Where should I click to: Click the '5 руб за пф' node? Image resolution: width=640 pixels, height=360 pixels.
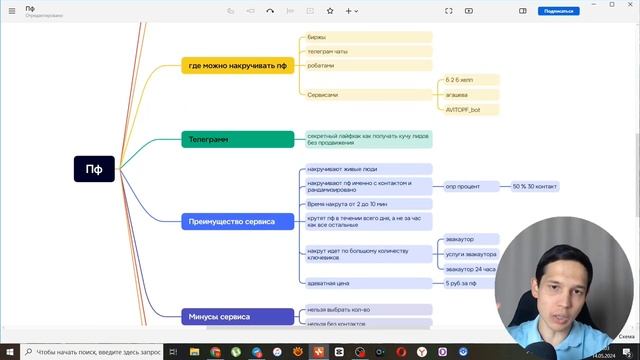point(469,283)
